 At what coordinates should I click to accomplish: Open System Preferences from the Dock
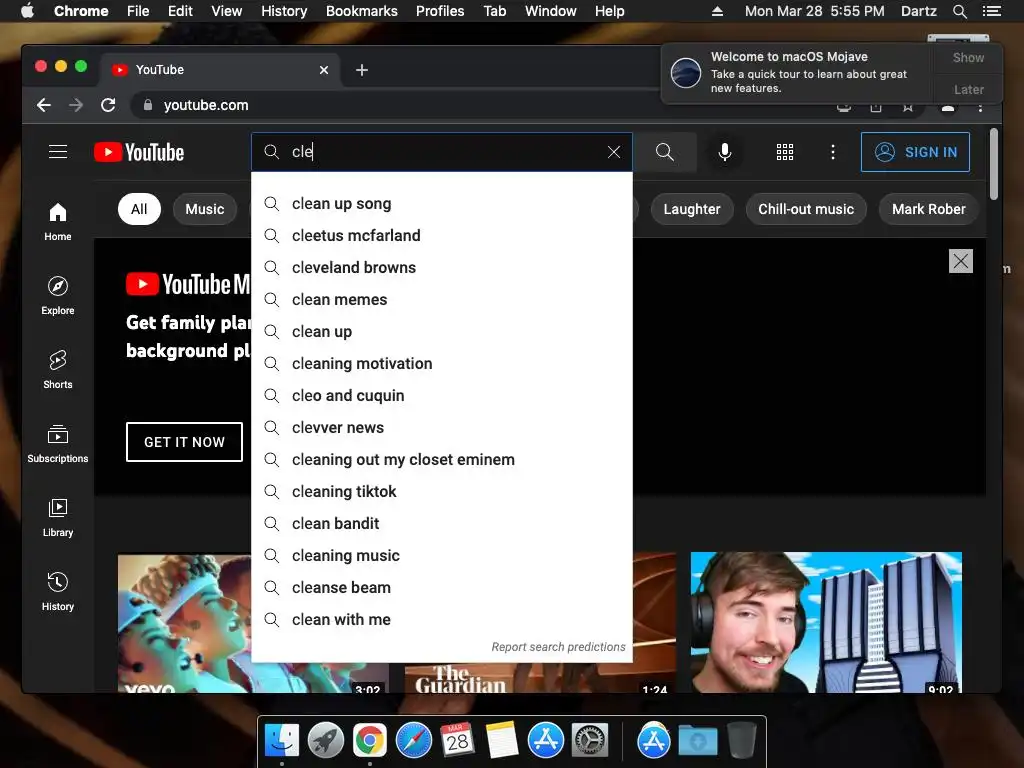click(x=590, y=740)
